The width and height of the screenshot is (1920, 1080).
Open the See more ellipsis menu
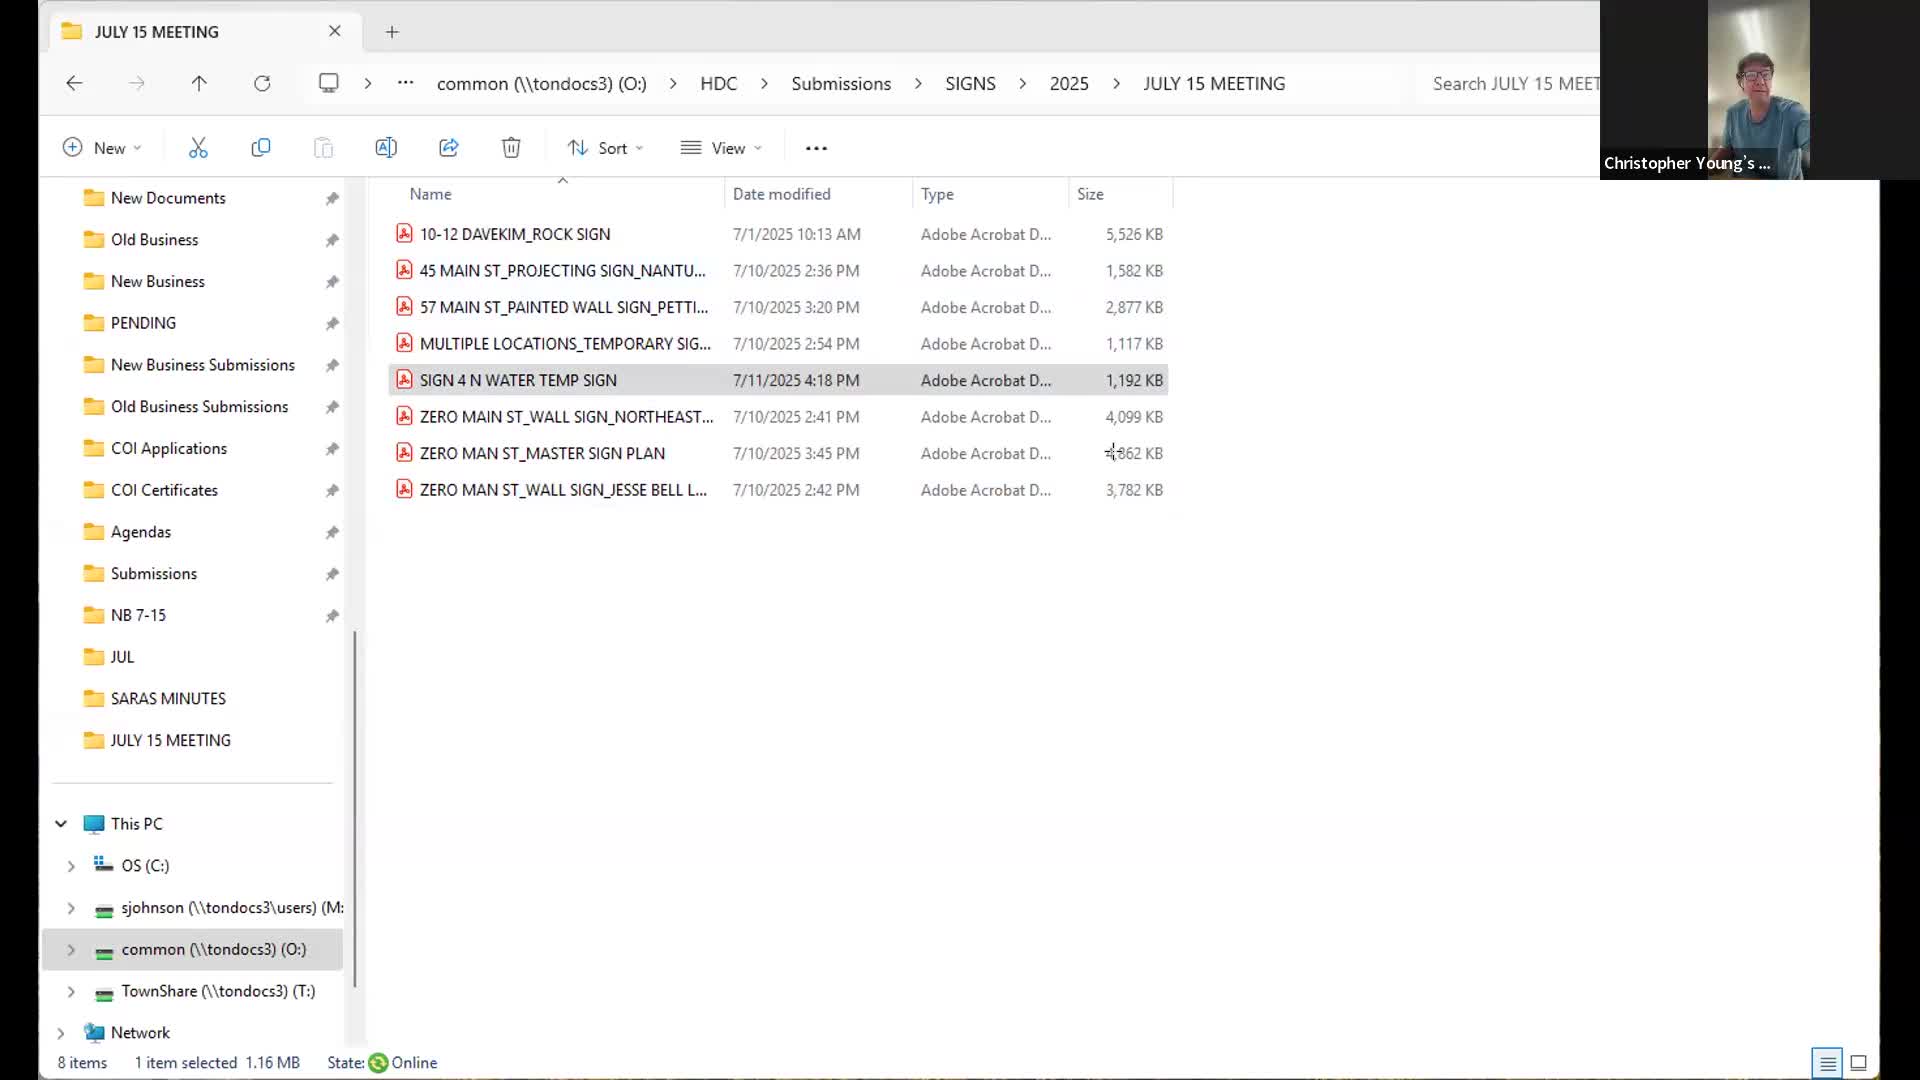tap(816, 148)
